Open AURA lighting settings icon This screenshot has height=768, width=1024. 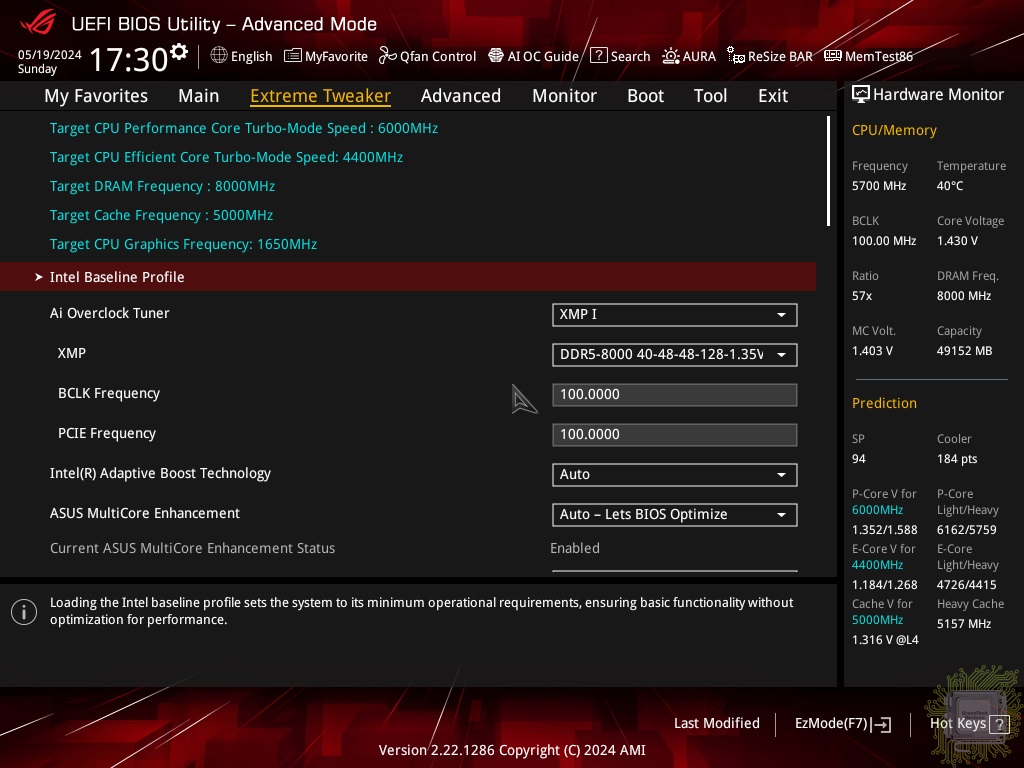point(671,56)
